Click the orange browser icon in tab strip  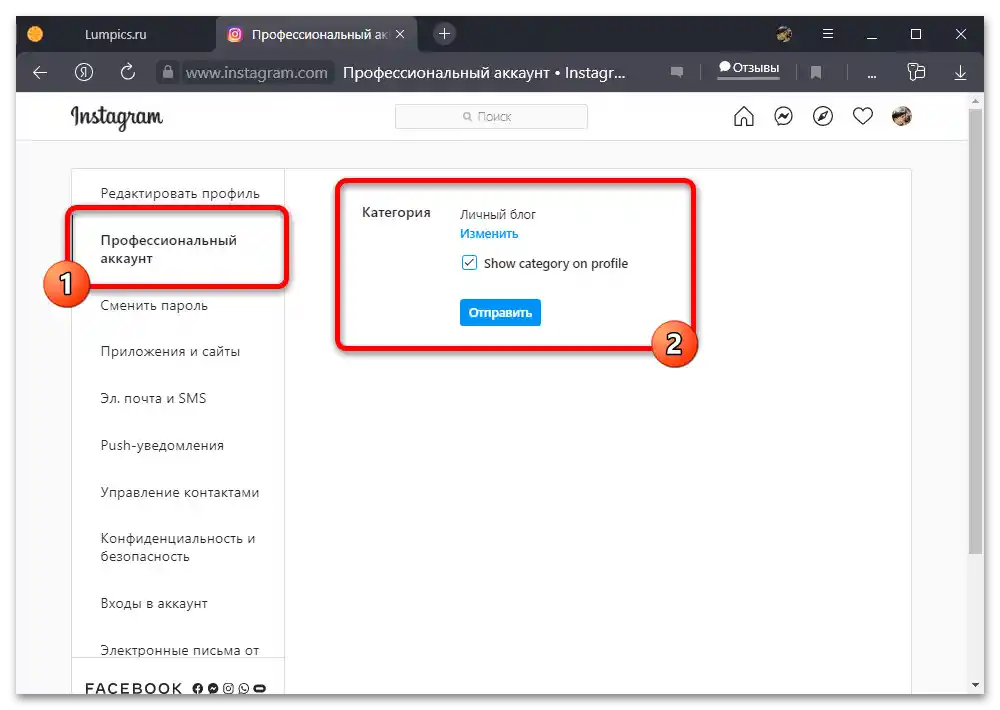pyautogui.click(x=35, y=34)
